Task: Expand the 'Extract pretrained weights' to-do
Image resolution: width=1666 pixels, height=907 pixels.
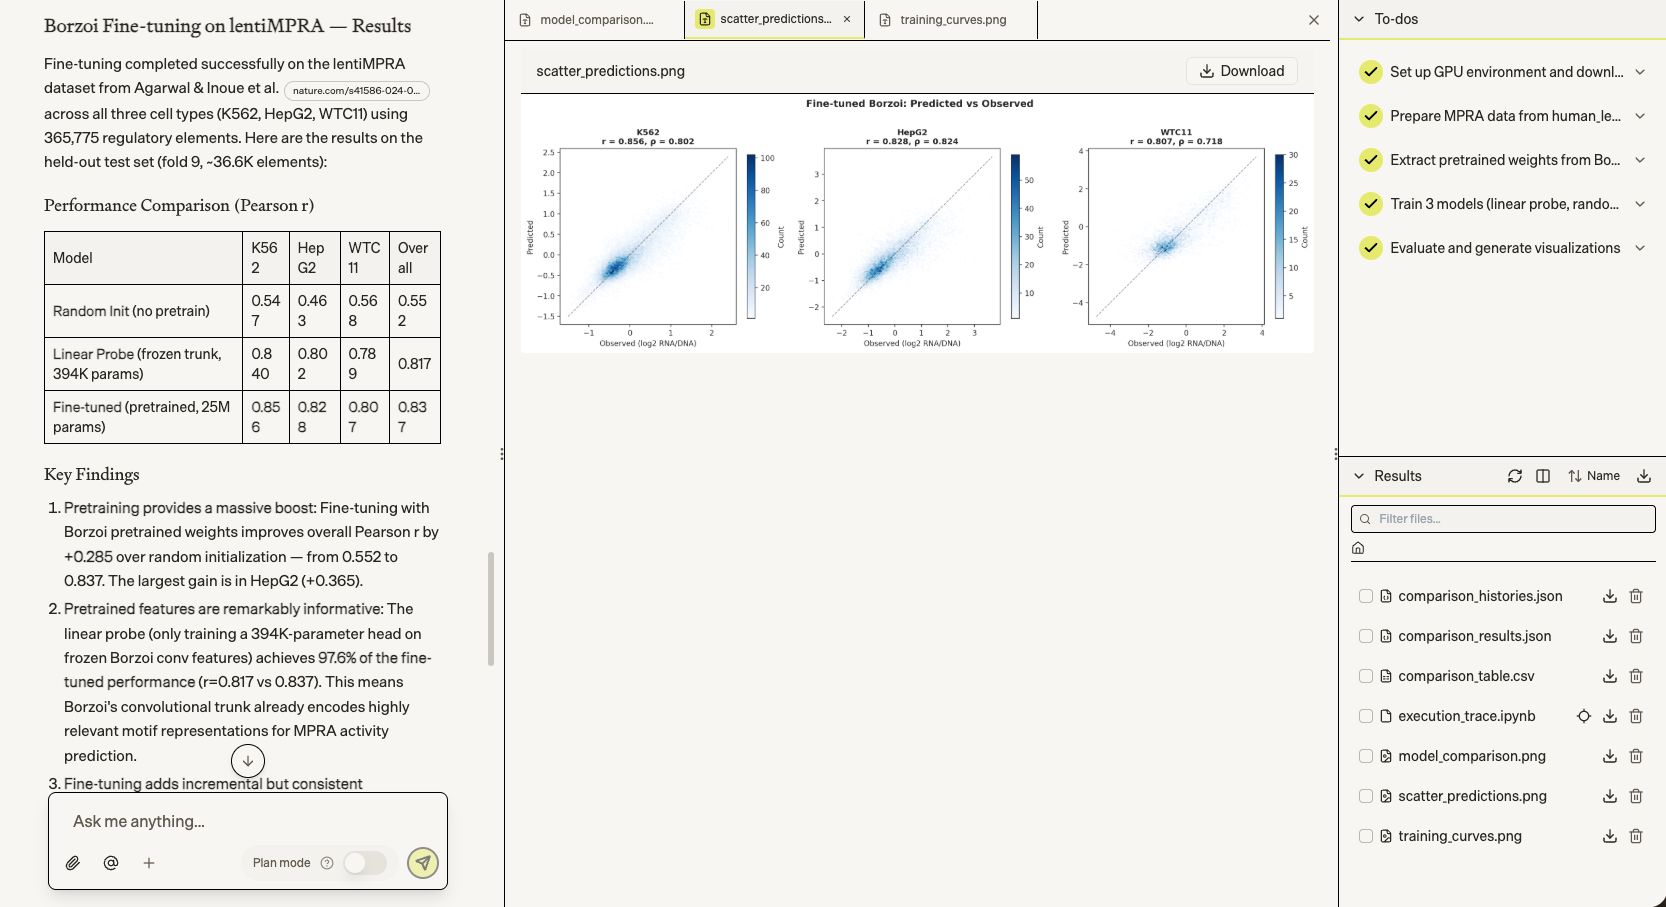Action: pos(1640,160)
